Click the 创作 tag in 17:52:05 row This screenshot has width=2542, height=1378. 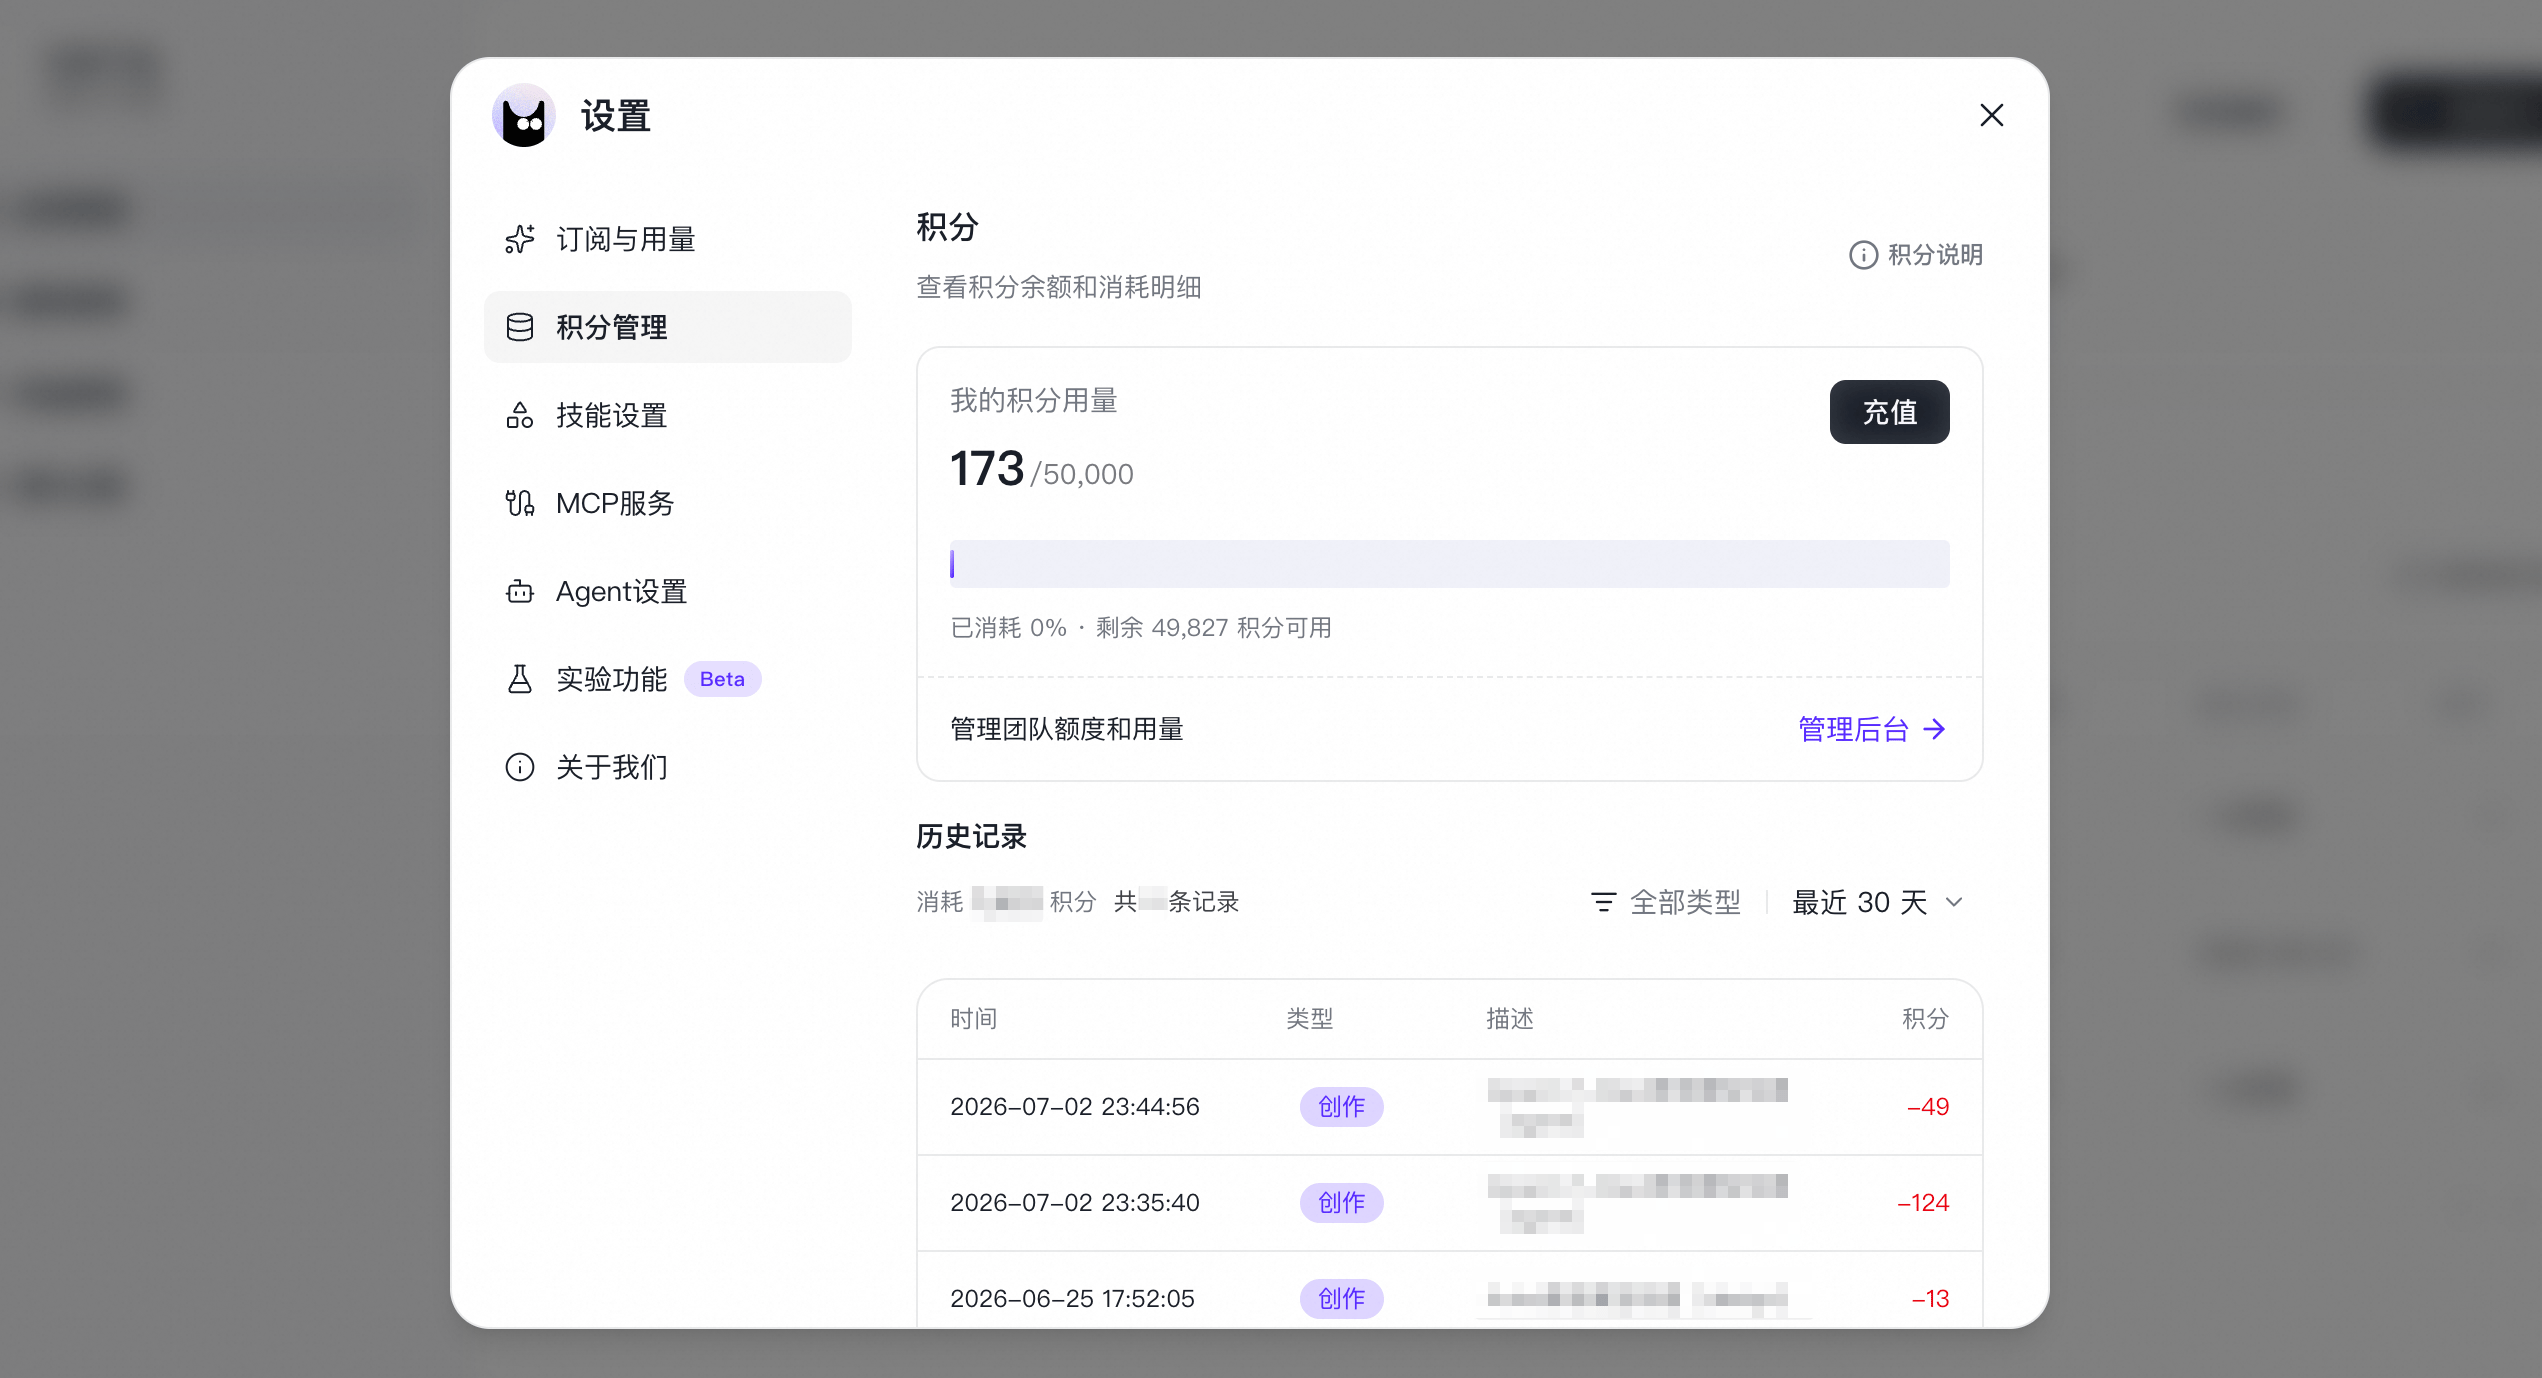click(x=1341, y=1299)
